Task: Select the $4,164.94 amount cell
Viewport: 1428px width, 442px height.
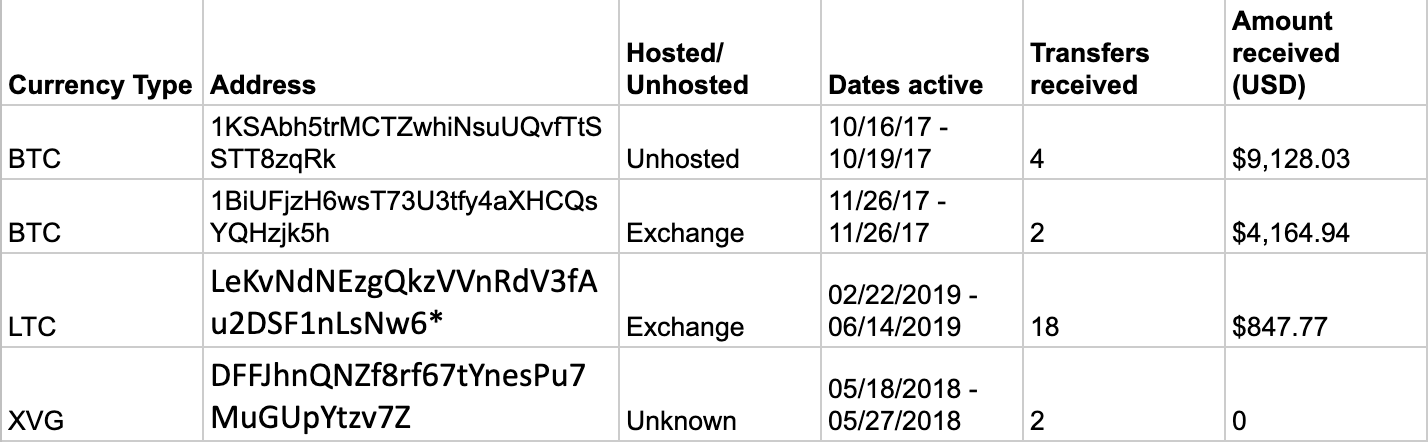Action: [x=1292, y=233]
